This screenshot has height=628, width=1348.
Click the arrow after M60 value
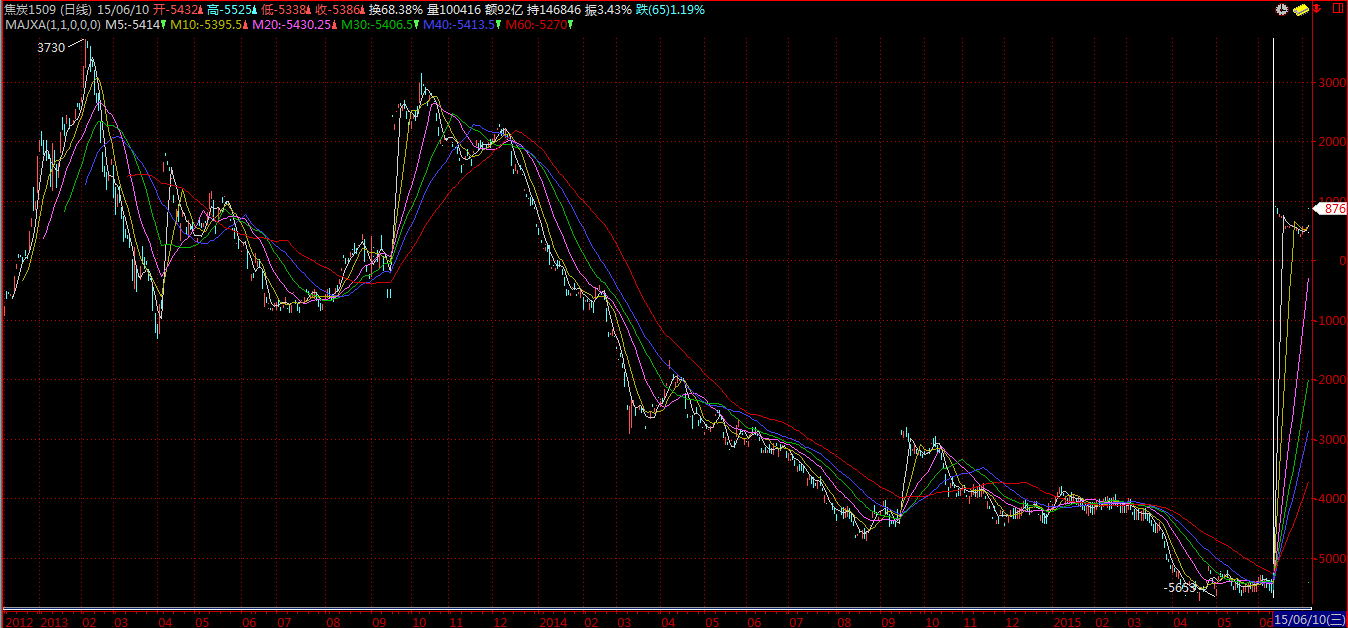coord(569,24)
